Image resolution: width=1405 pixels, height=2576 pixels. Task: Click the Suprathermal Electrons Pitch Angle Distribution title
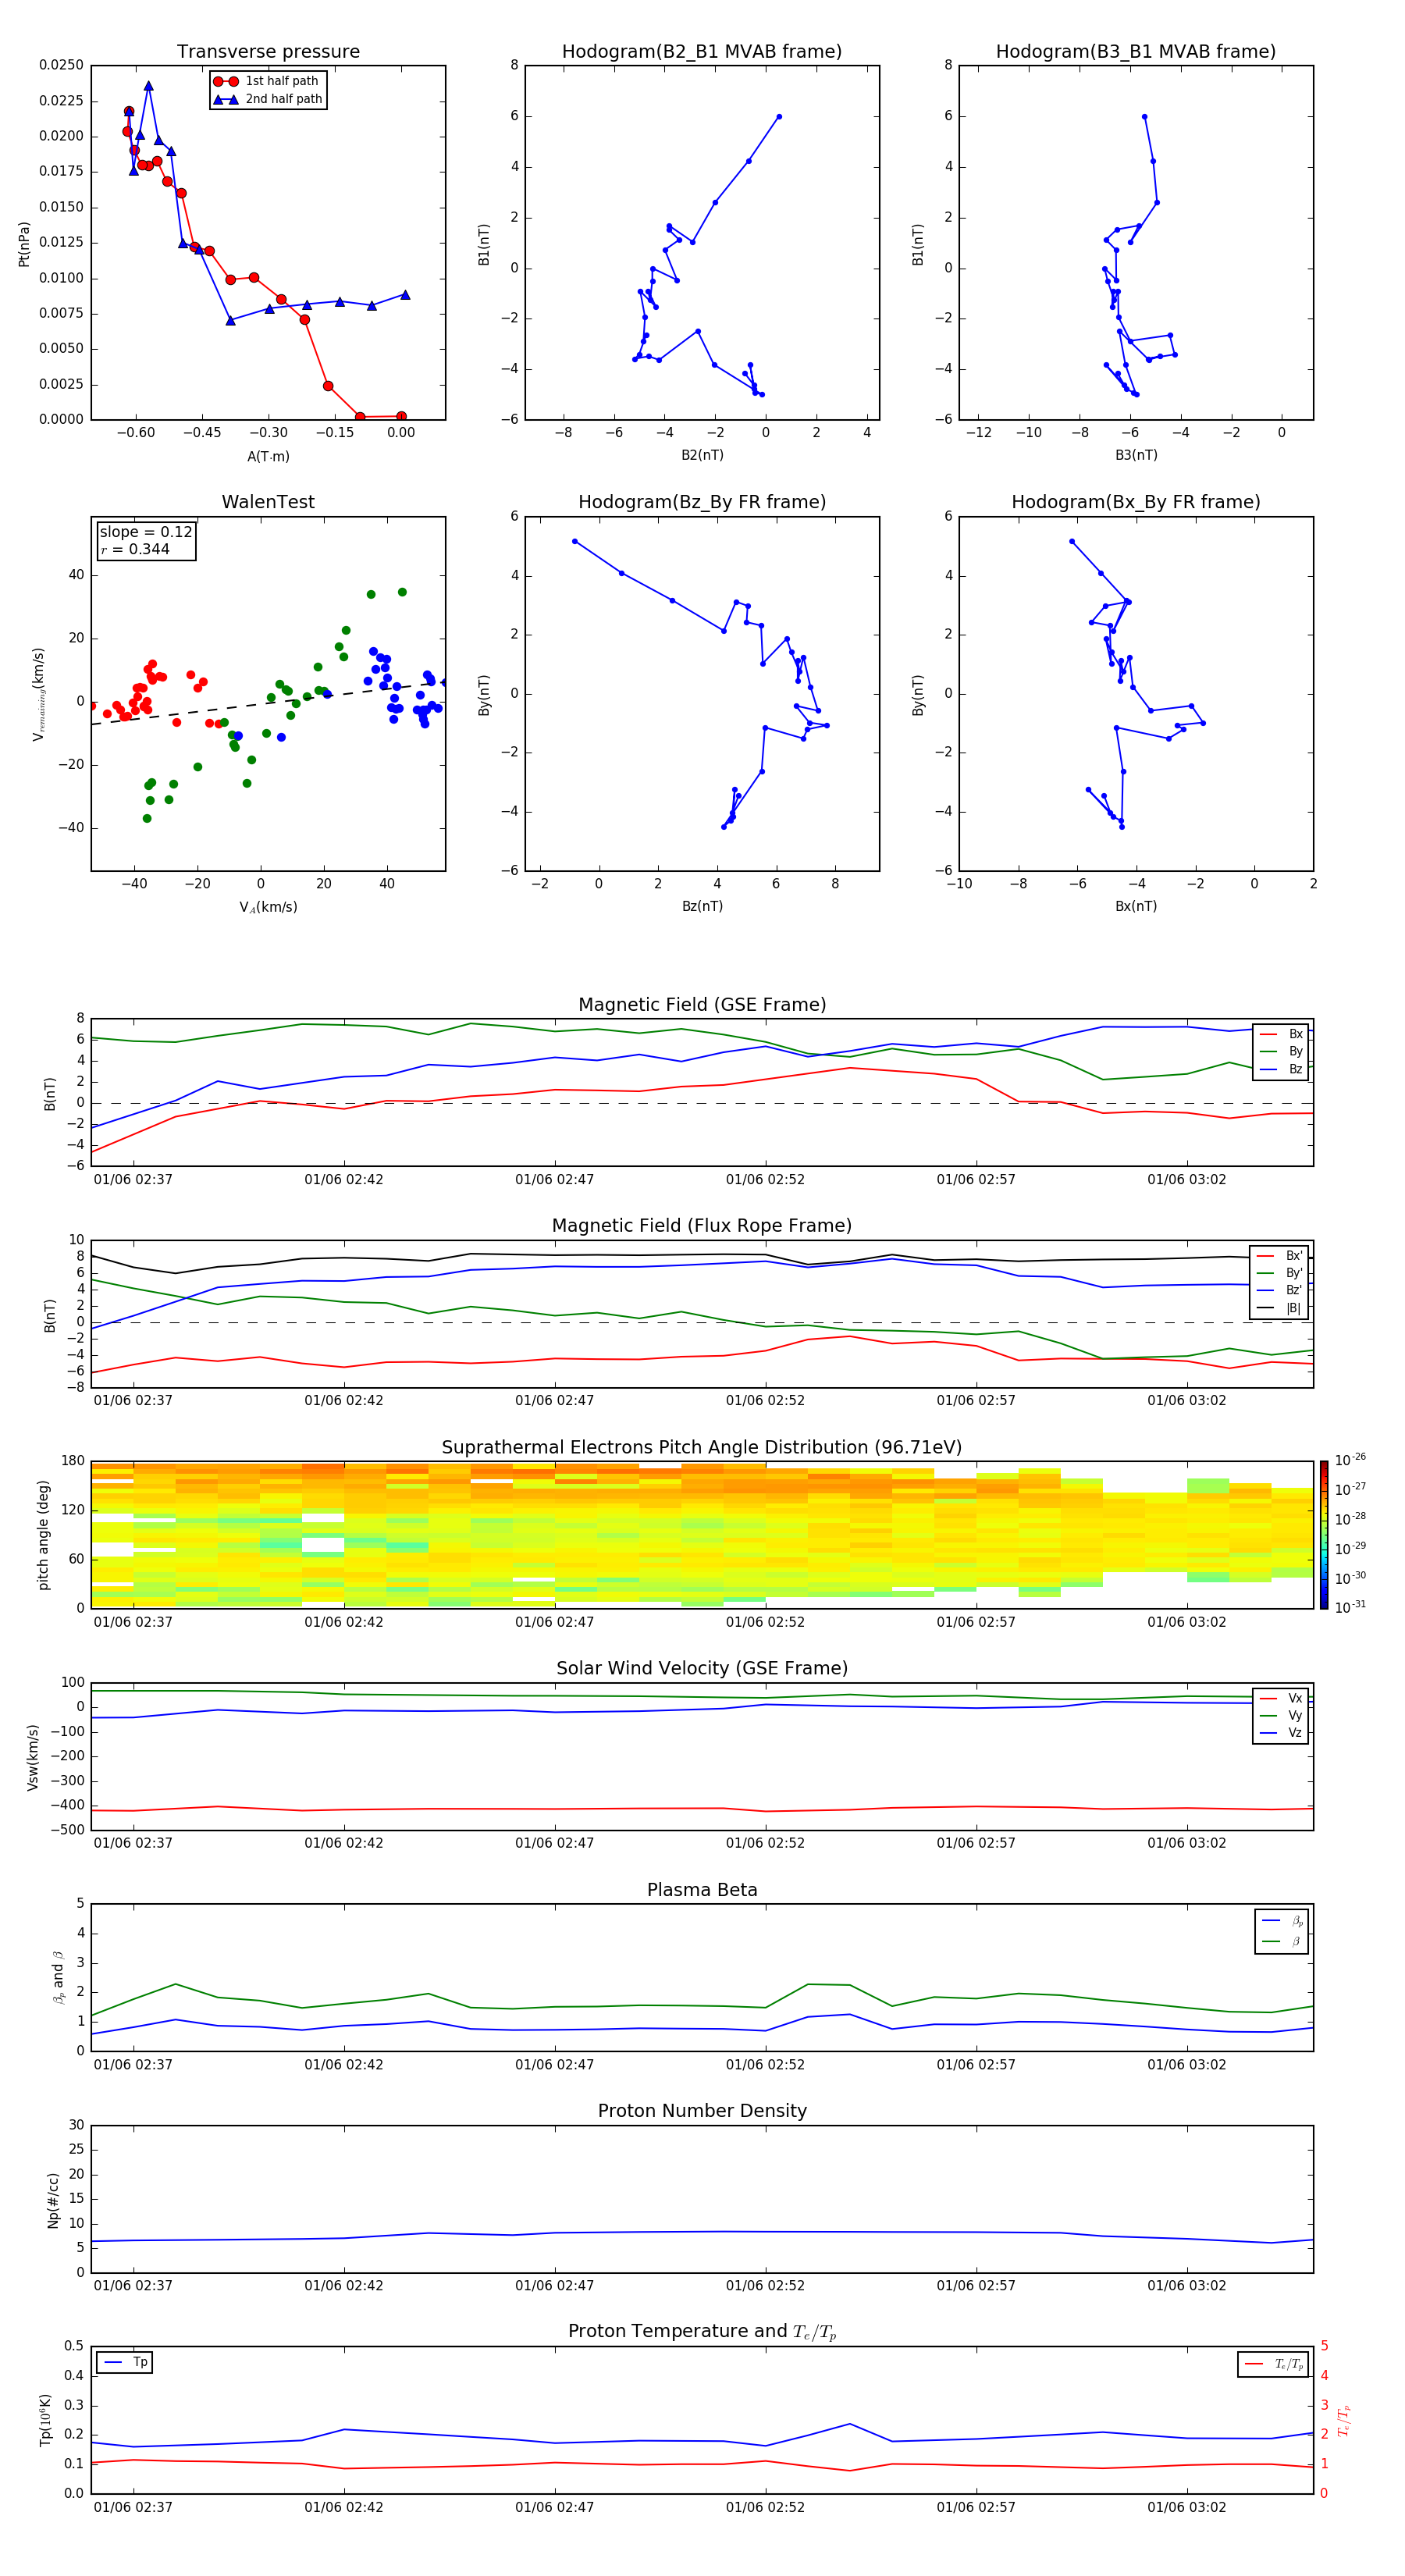pyautogui.click(x=702, y=1448)
